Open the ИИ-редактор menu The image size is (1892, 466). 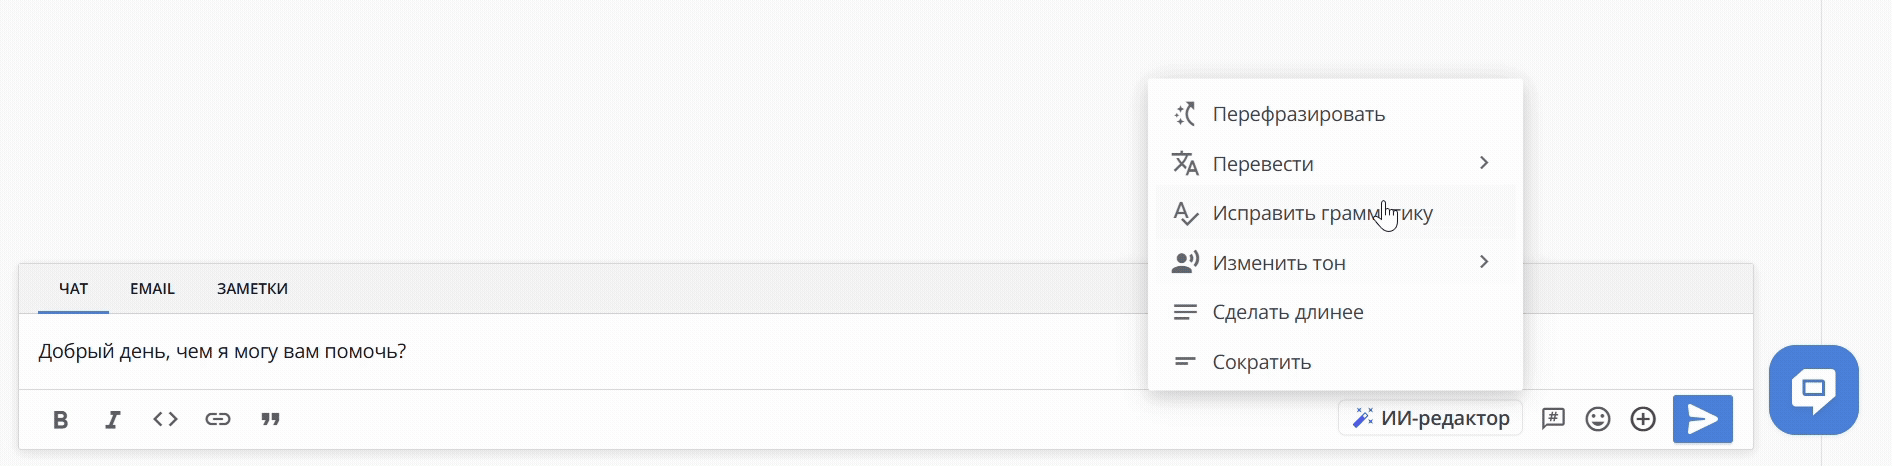(1431, 418)
